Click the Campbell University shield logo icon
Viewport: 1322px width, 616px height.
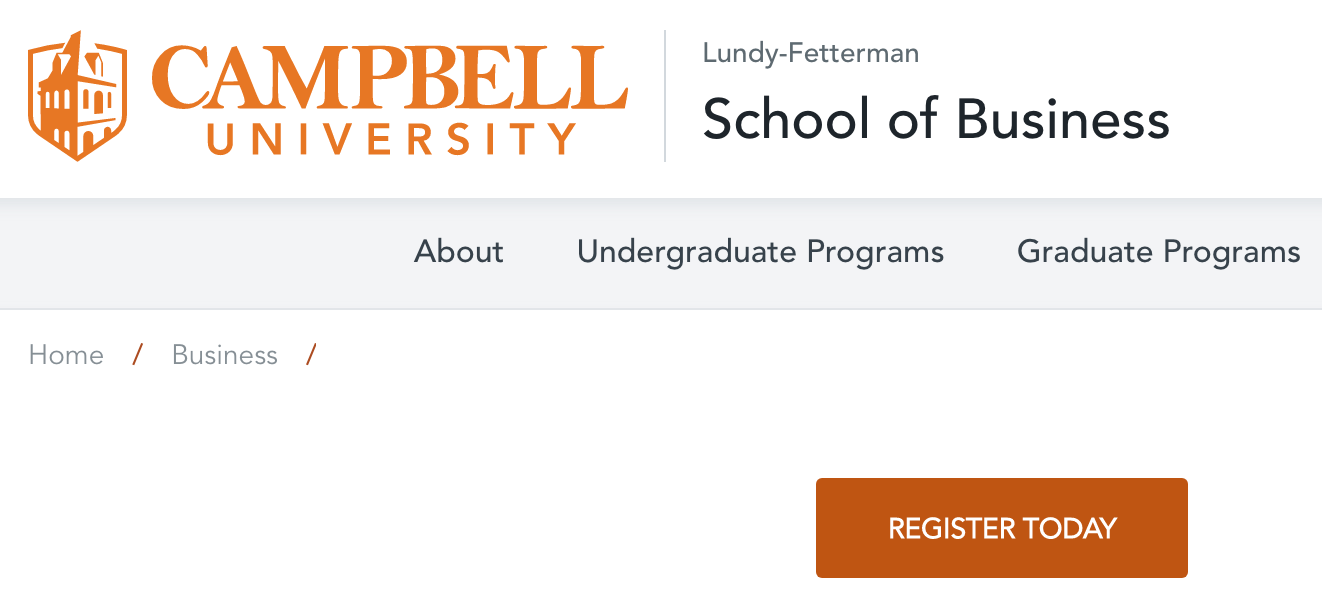pyautogui.click(x=78, y=96)
